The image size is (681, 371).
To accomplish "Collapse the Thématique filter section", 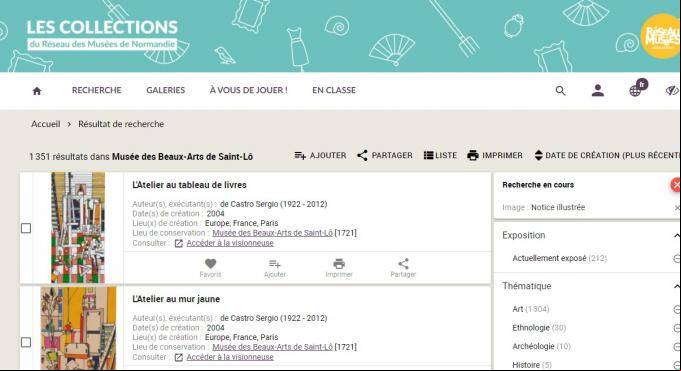I will (676, 286).
